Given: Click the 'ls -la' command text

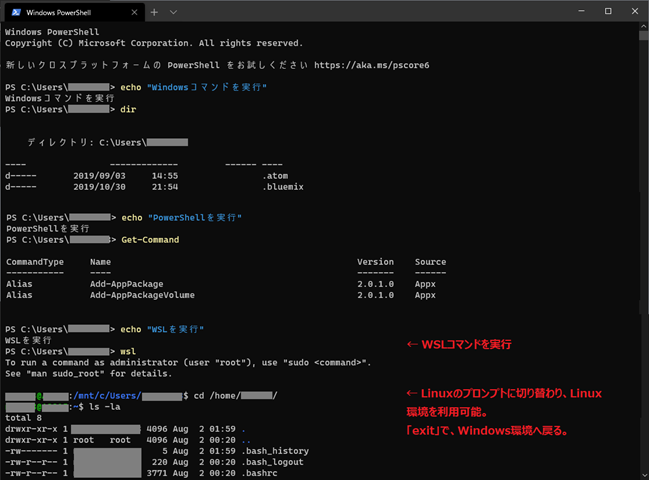Looking at the screenshot, I should [x=105, y=407].
